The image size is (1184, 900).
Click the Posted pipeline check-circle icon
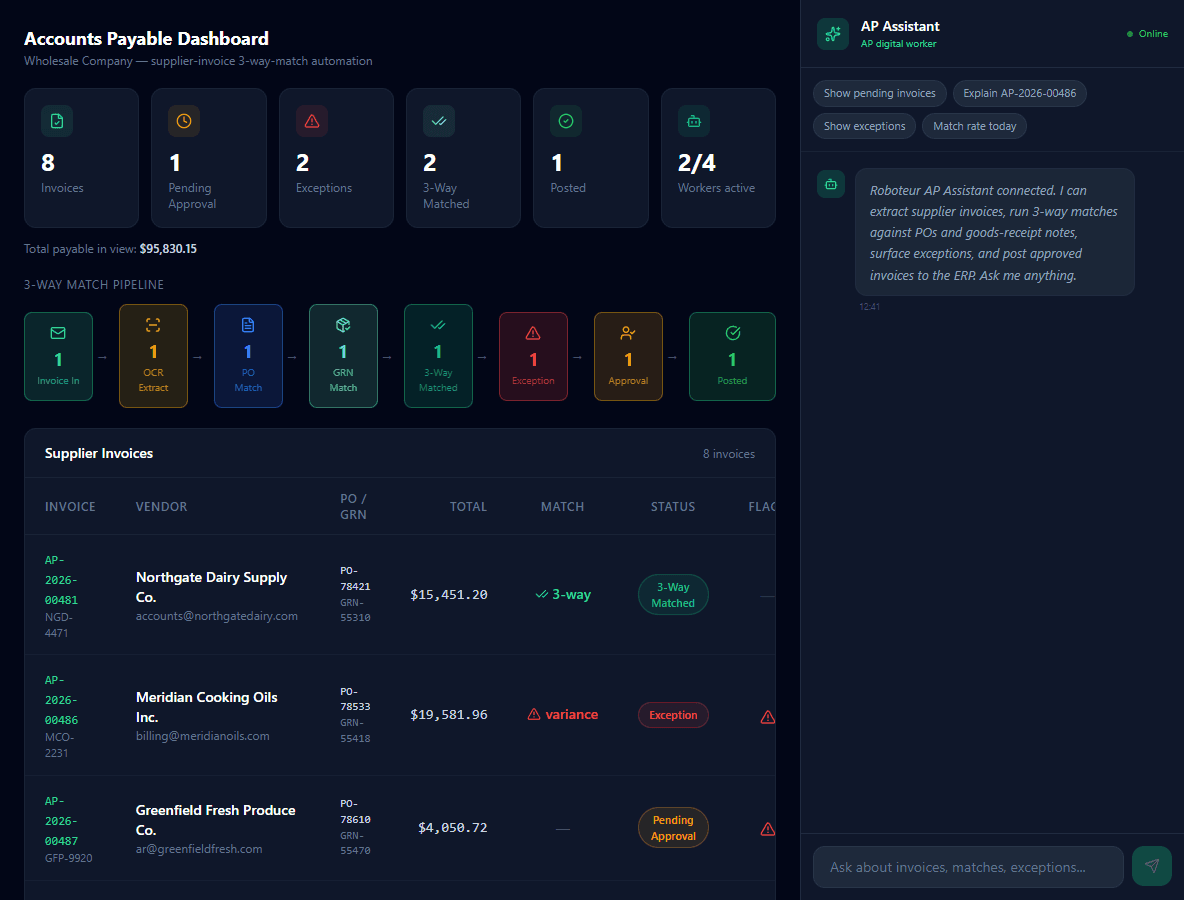point(732,333)
